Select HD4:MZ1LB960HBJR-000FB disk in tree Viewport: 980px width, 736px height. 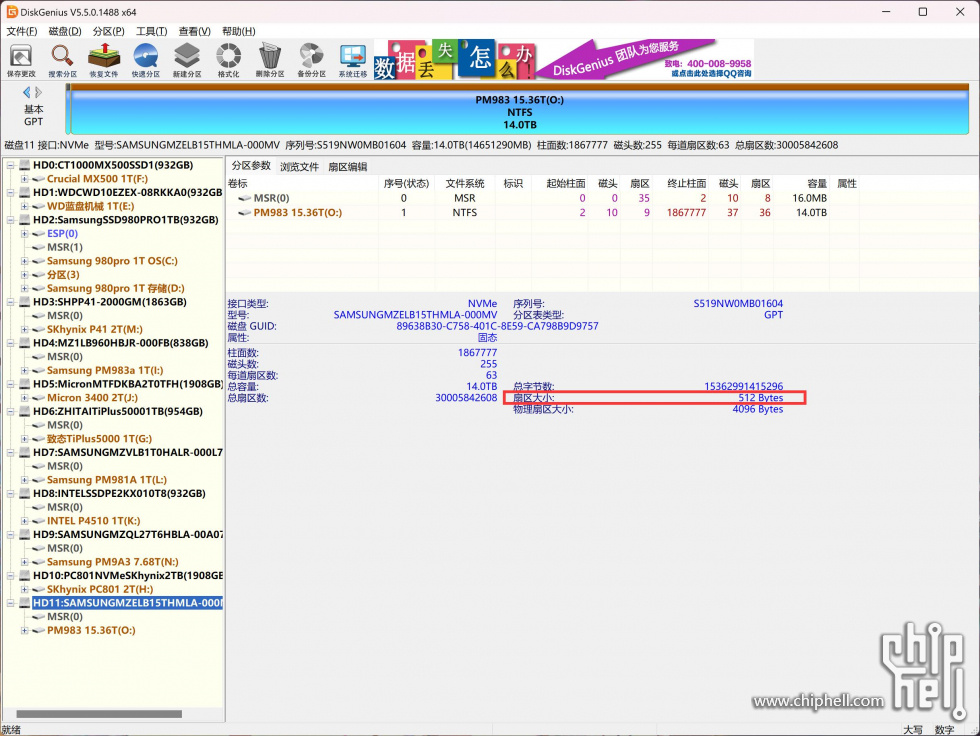pos(121,343)
